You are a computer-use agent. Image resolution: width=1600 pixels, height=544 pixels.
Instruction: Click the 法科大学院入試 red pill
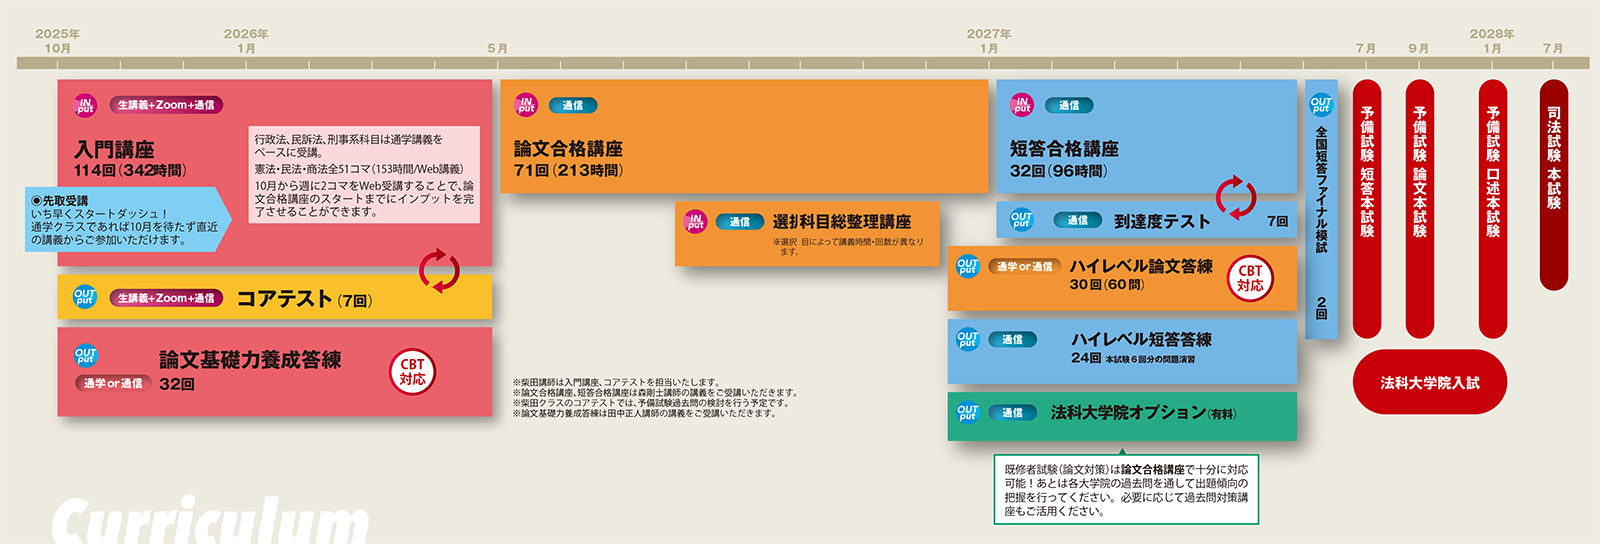pos(1429,382)
